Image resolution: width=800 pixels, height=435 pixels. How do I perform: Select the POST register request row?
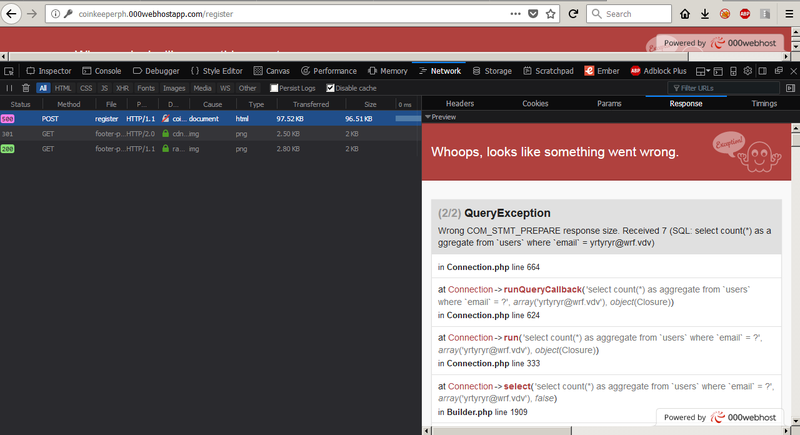(200, 118)
